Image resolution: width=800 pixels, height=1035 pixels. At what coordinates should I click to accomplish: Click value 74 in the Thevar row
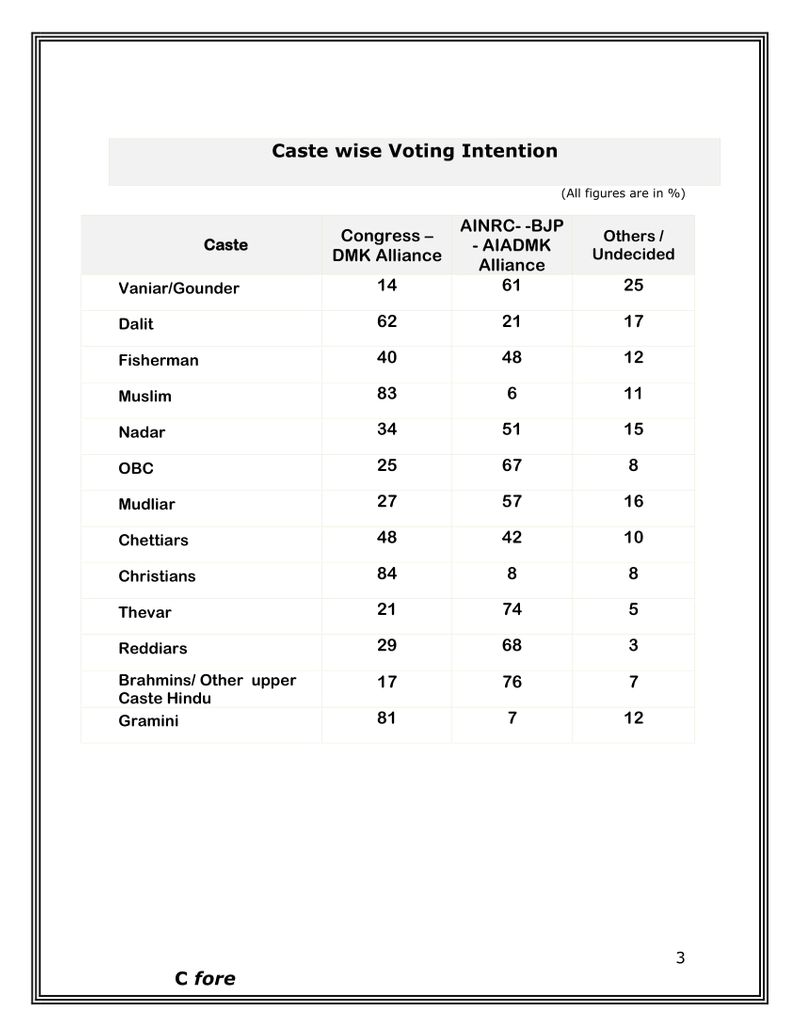[x=512, y=610]
